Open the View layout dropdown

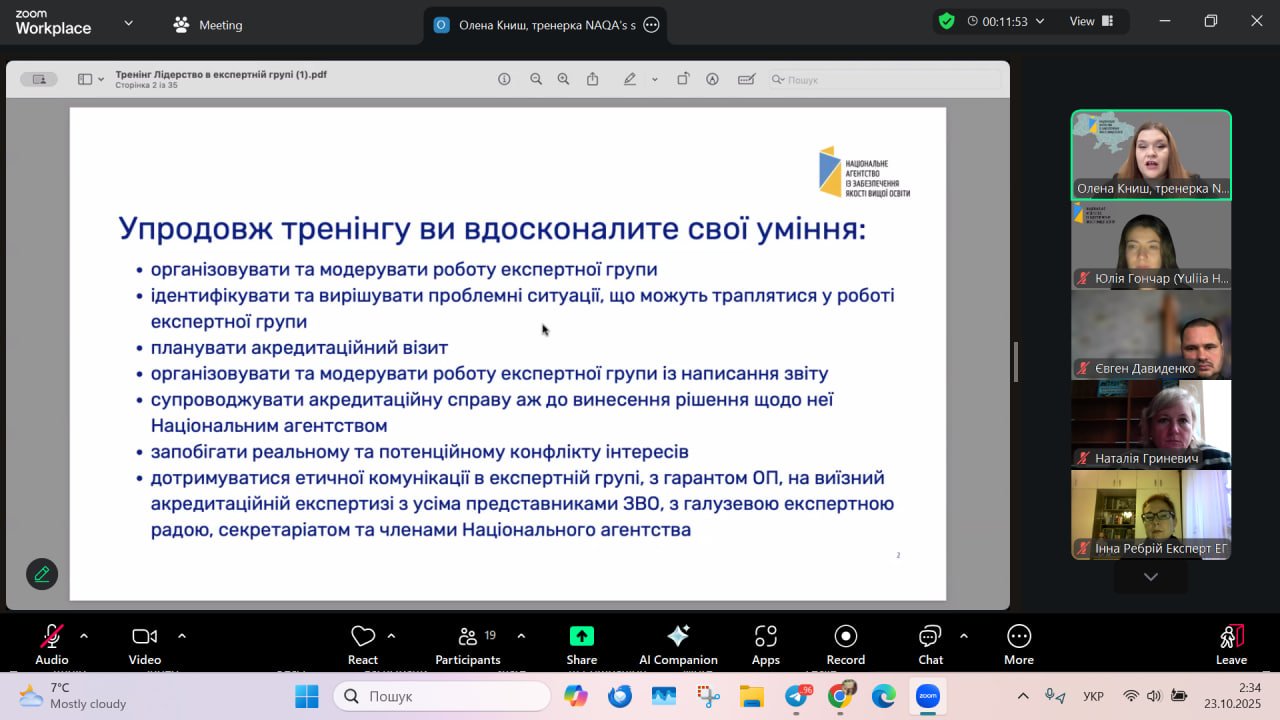pyautogui.click(x=1092, y=21)
